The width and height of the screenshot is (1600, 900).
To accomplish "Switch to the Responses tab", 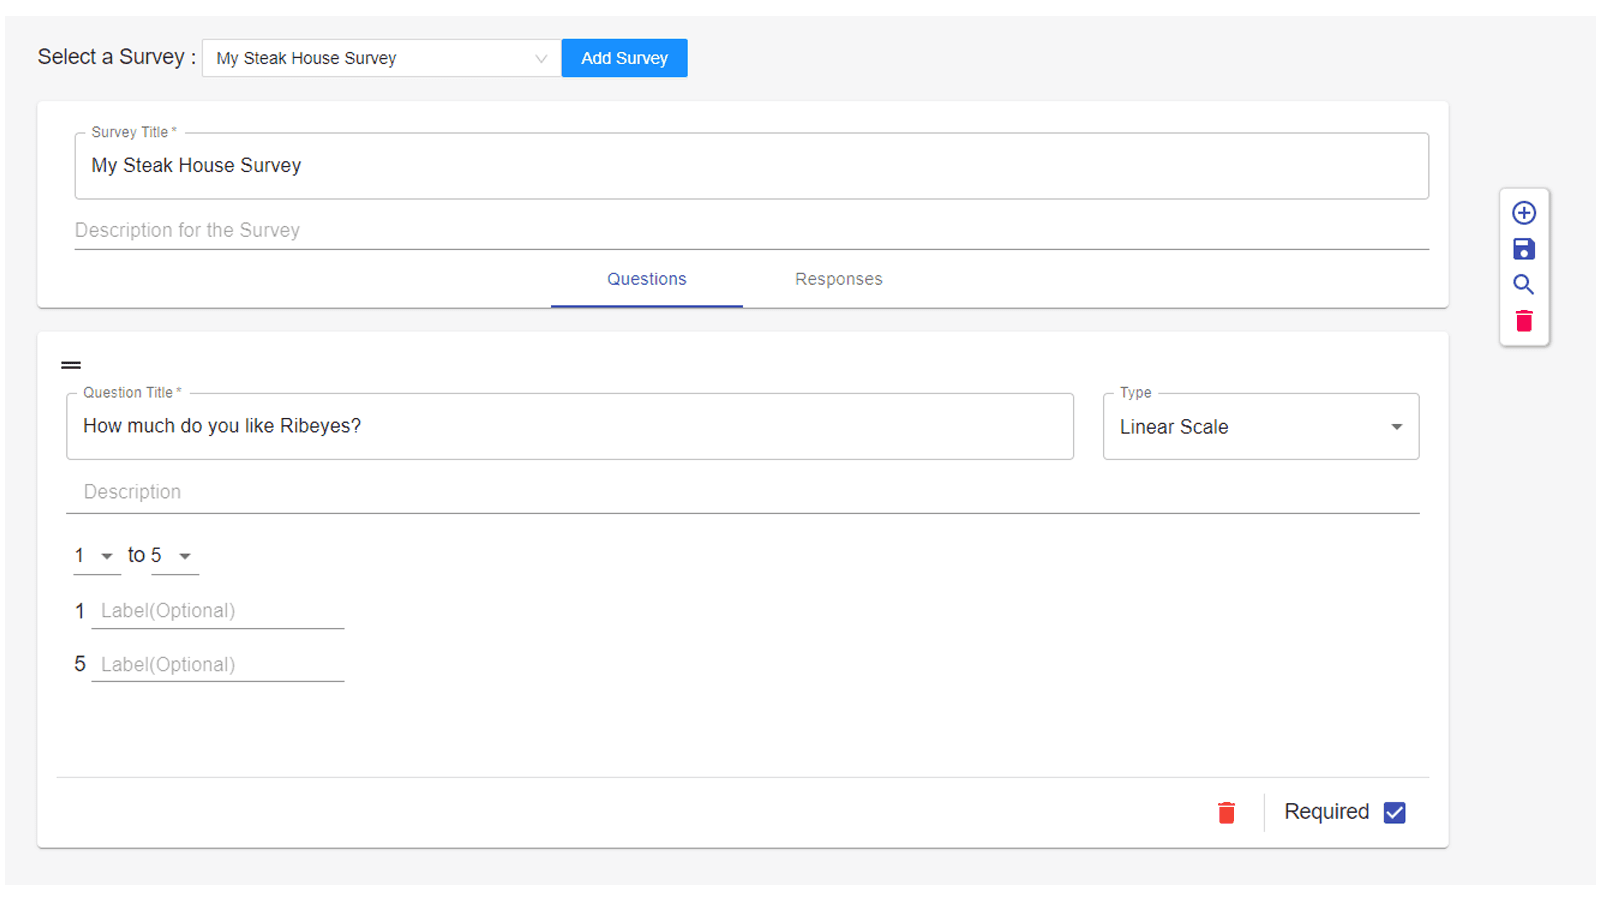I will [838, 279].
